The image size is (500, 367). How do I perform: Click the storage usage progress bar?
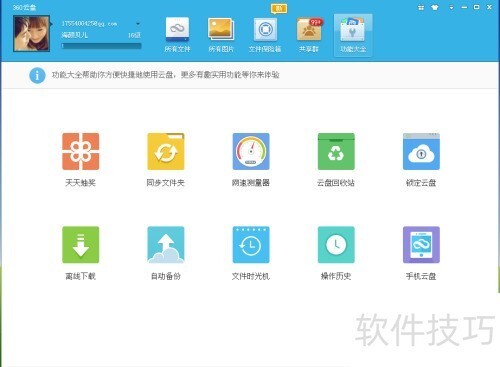(101, 46)
